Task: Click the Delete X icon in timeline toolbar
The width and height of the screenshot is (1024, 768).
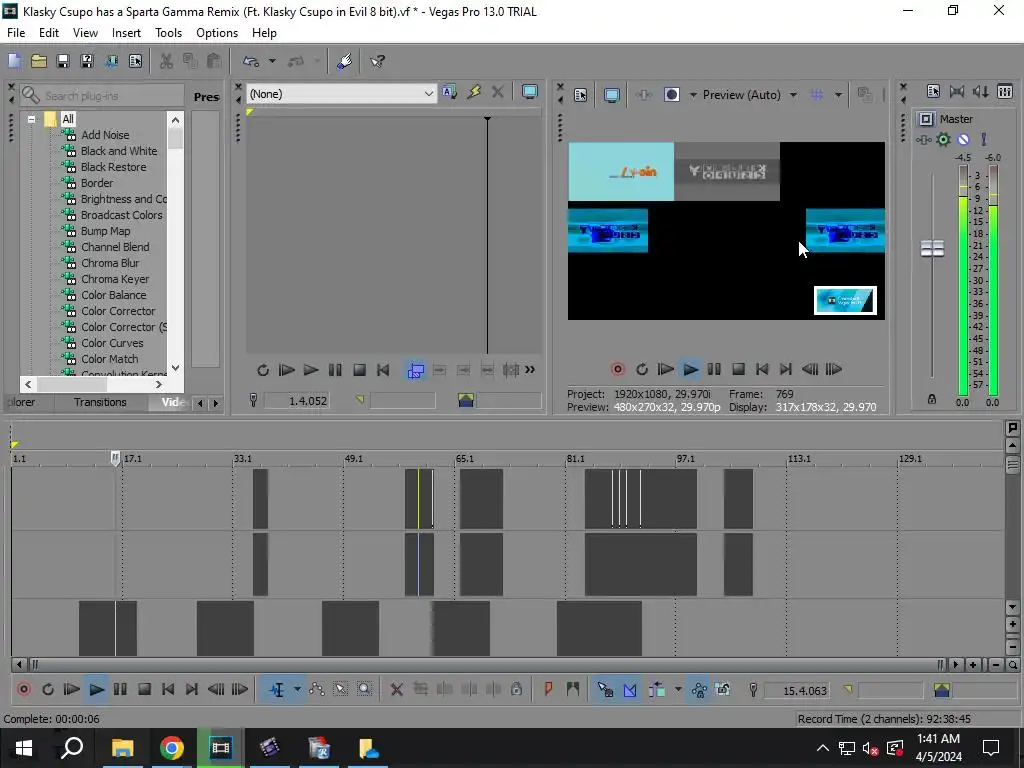Action: tap(396, 690)
